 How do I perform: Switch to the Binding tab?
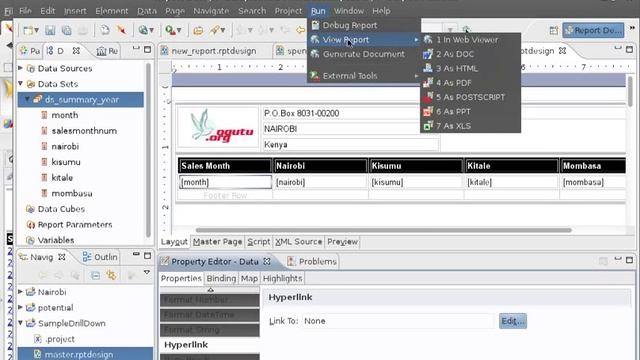coord(221,278)
